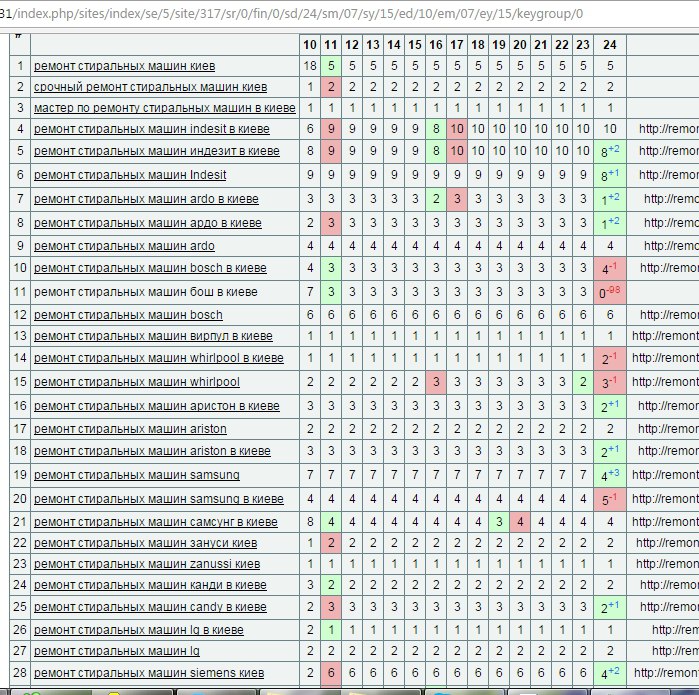Open ремонт стиральных машин bosch в киеве
This screenshot has width=699, height=695.
[x=150, y=268]
